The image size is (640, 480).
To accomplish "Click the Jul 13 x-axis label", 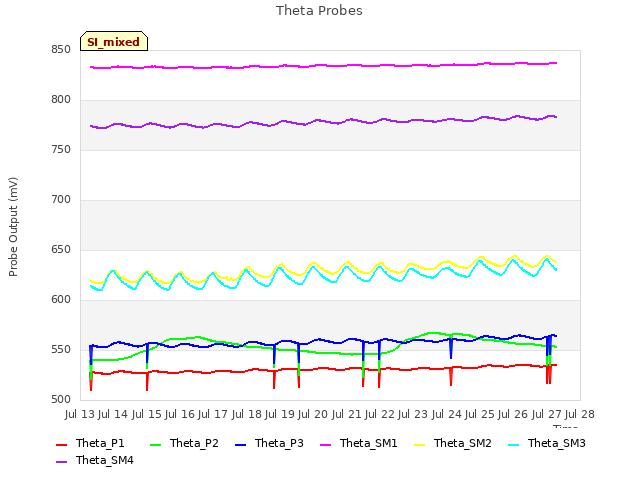I will pos(80,414).
